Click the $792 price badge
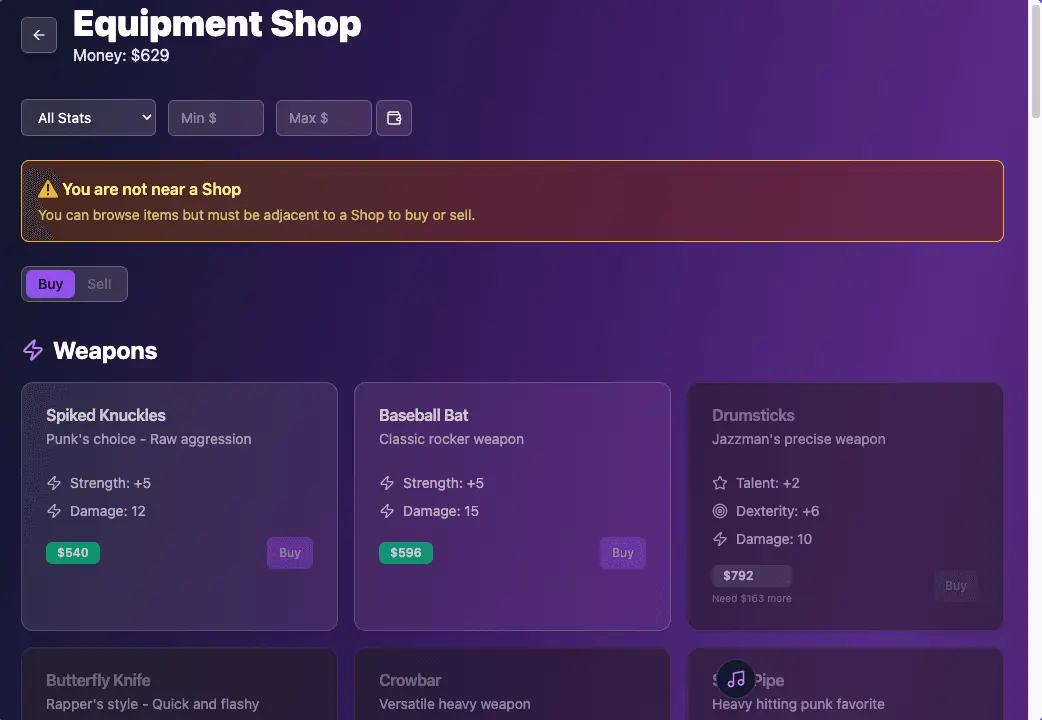This screenshot has height=720, width=1042. click(x=752, y=576)
